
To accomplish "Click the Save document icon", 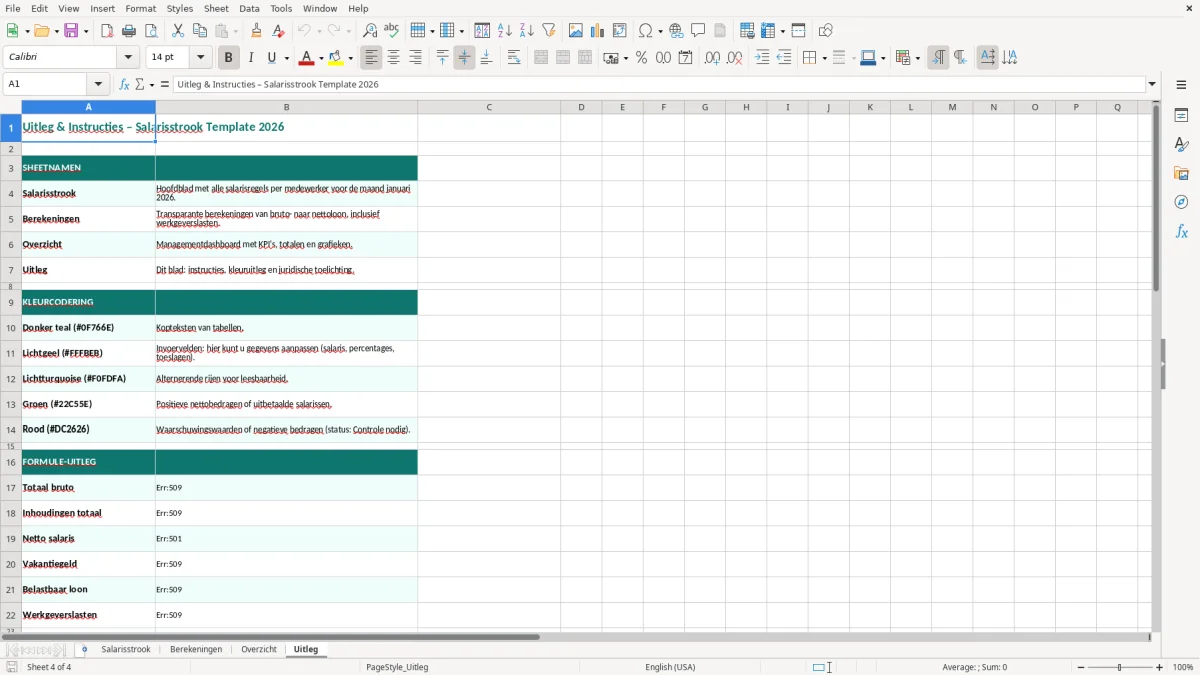I will (x=71, y=31).
